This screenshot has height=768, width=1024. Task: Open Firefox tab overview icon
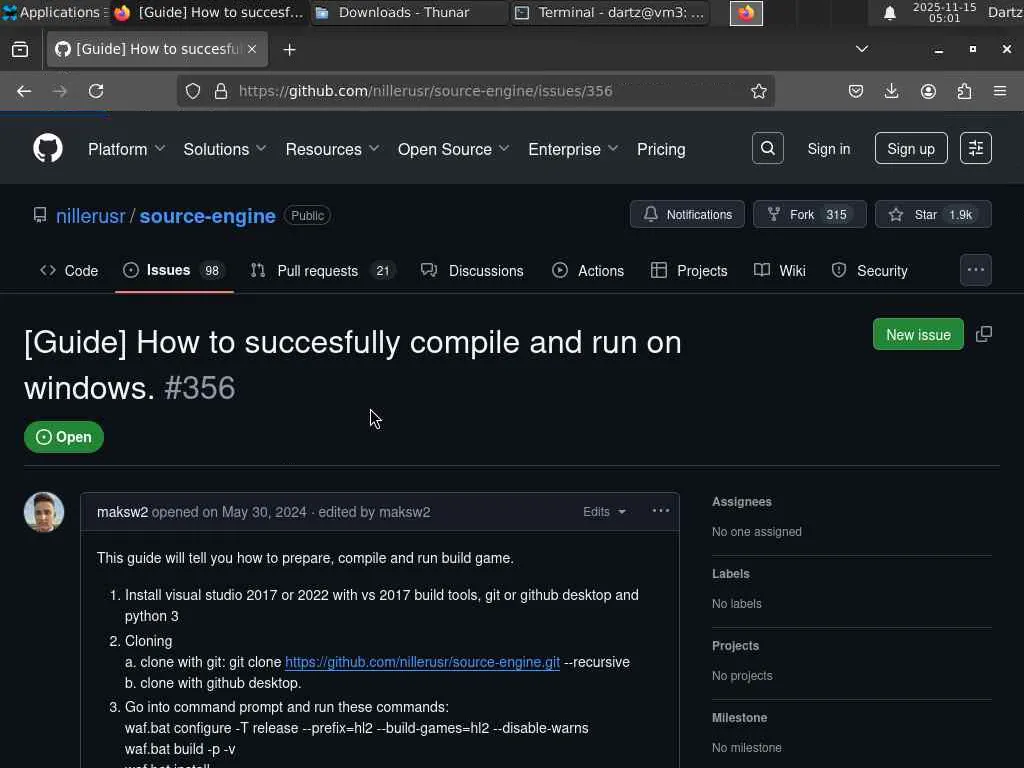click(x=20, y=49)
